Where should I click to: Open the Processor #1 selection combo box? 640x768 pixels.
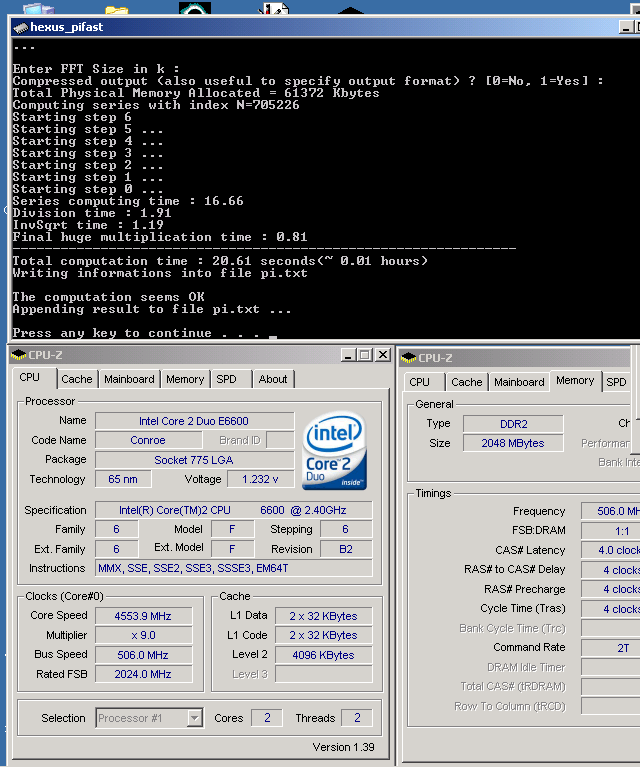click(x=149, y=718)
